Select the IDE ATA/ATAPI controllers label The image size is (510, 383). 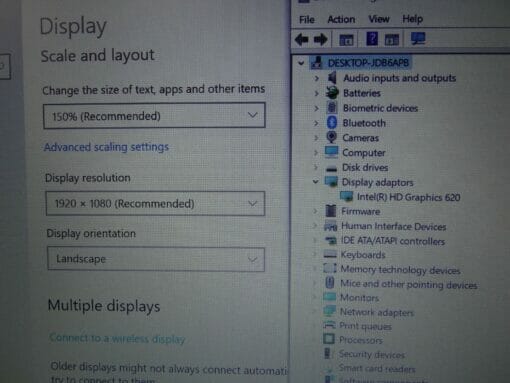(393, 241)
